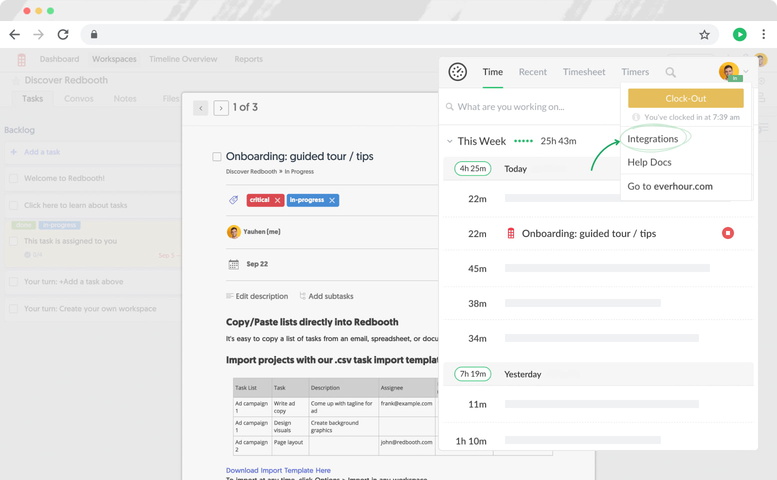777x480 pixels.
Task: Click the Redbooth logo icon
Action: (21, 60)
